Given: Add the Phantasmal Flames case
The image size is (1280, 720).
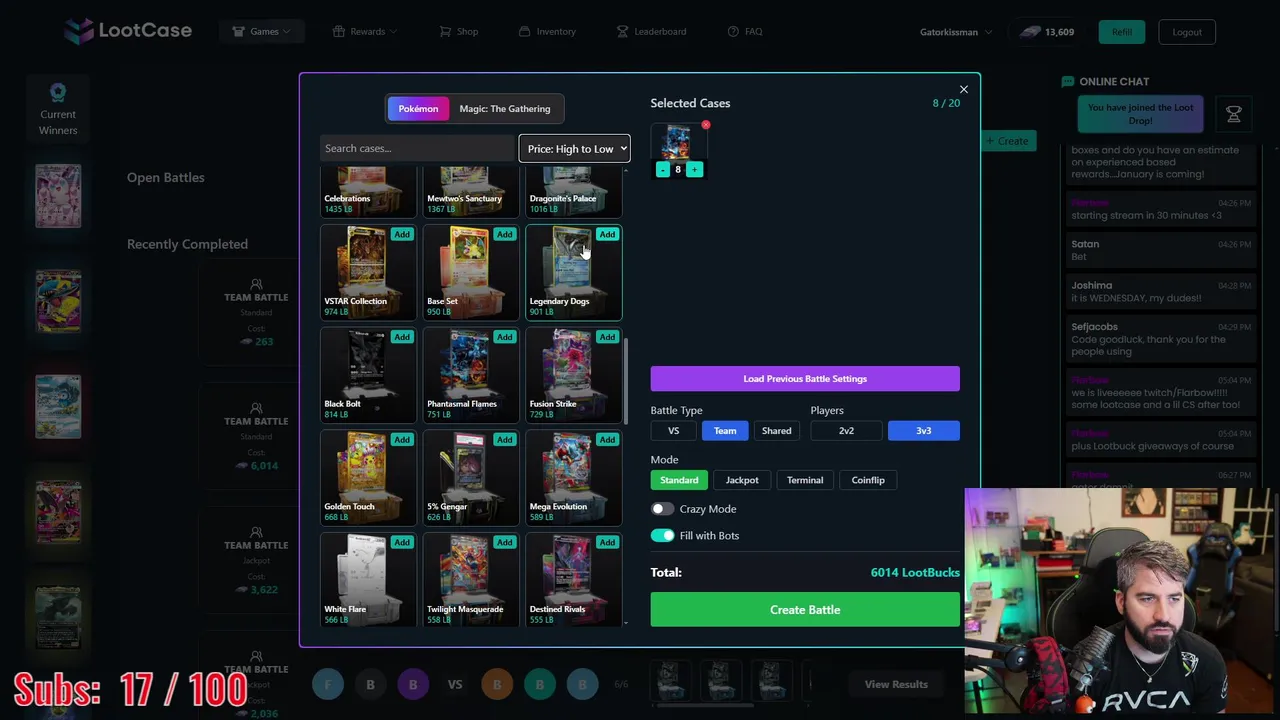Looking at the screenshot, I should tap(504, 337).
